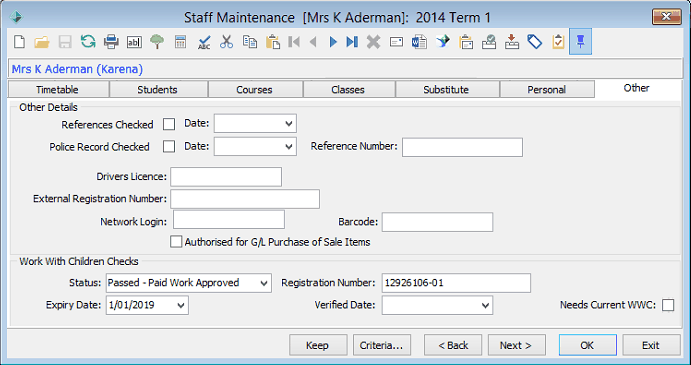Click the inbox tray check icon
Image resolution: width=691 pixels, height=365 pixels.
click(x=489, y=42)
